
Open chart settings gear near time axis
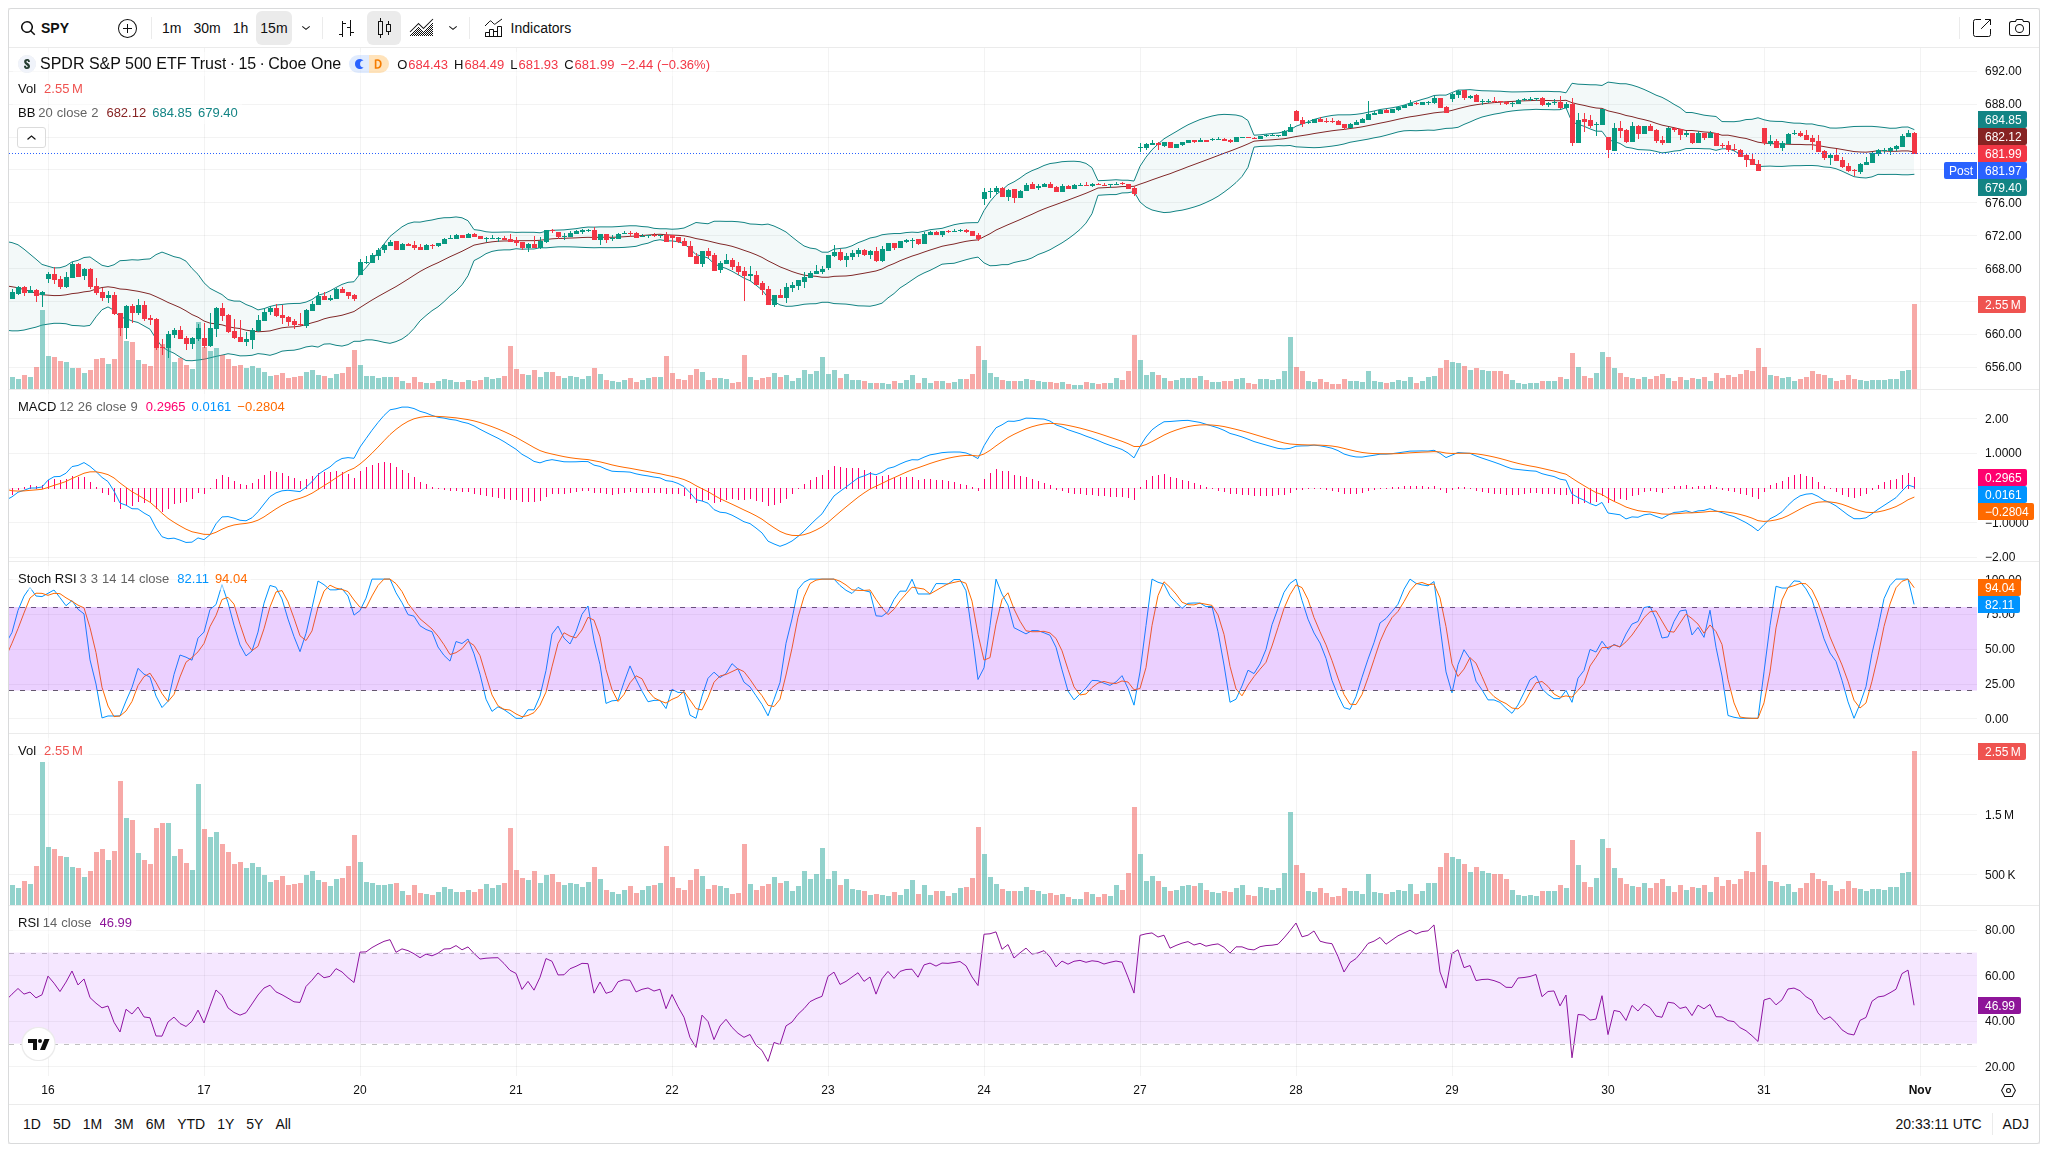2008,1090
